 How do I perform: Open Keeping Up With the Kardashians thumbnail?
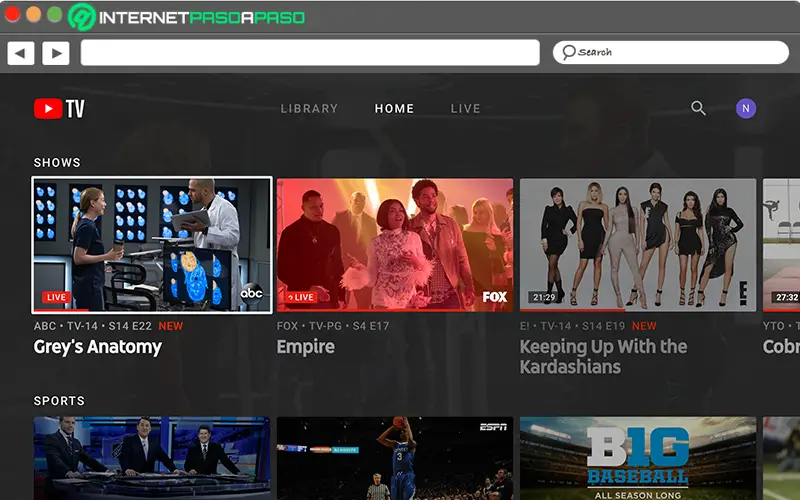pos(638,245)
